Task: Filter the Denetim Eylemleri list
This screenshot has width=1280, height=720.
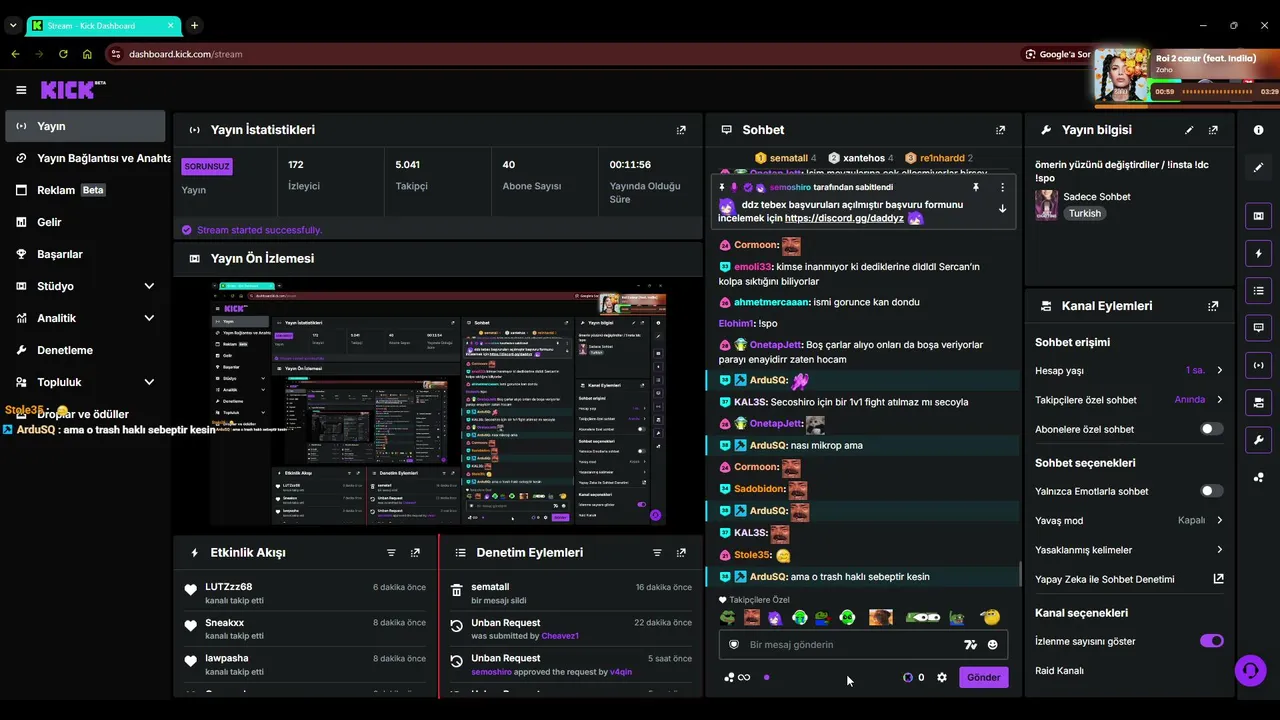Action: (657, 552)
